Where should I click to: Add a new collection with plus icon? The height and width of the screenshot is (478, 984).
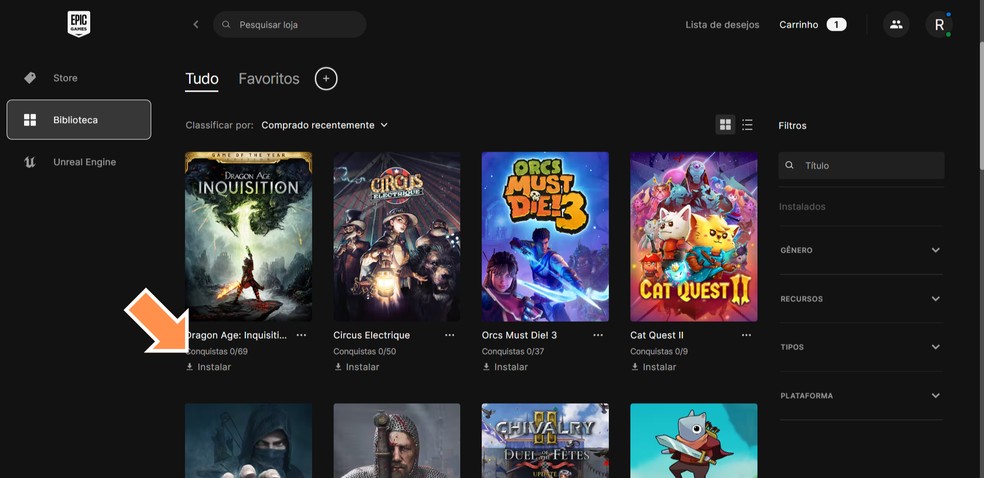[x=326, y=79]
